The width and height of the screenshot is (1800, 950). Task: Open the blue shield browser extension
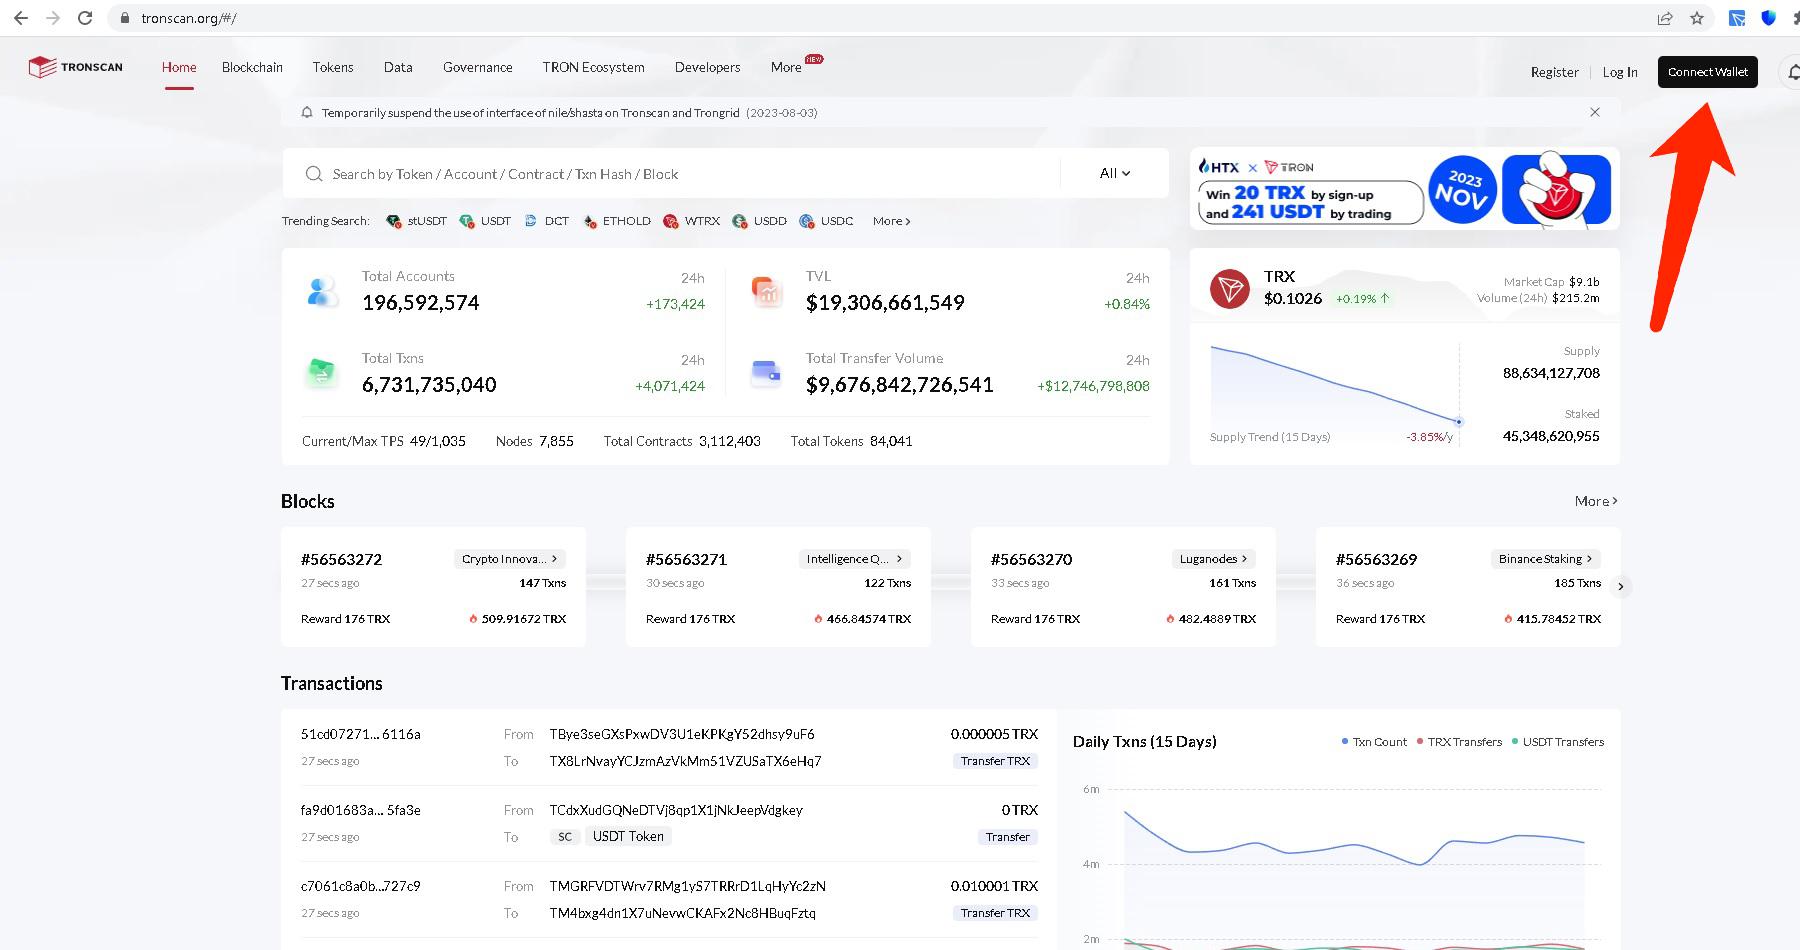[x=1769, y=18]
